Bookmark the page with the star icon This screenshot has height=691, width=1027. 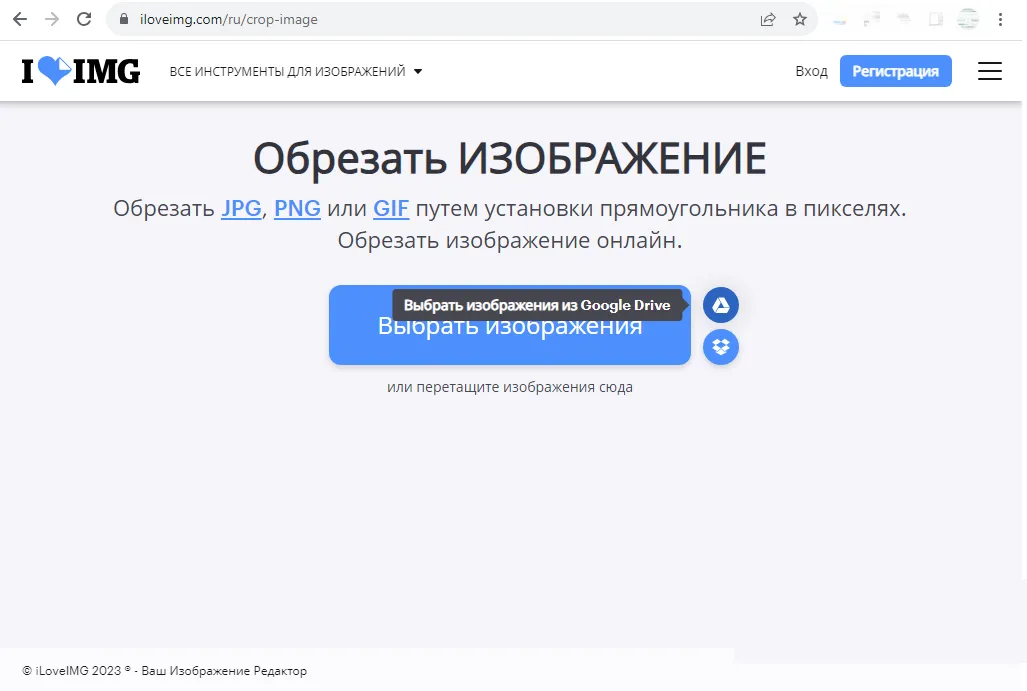[798, 19]
